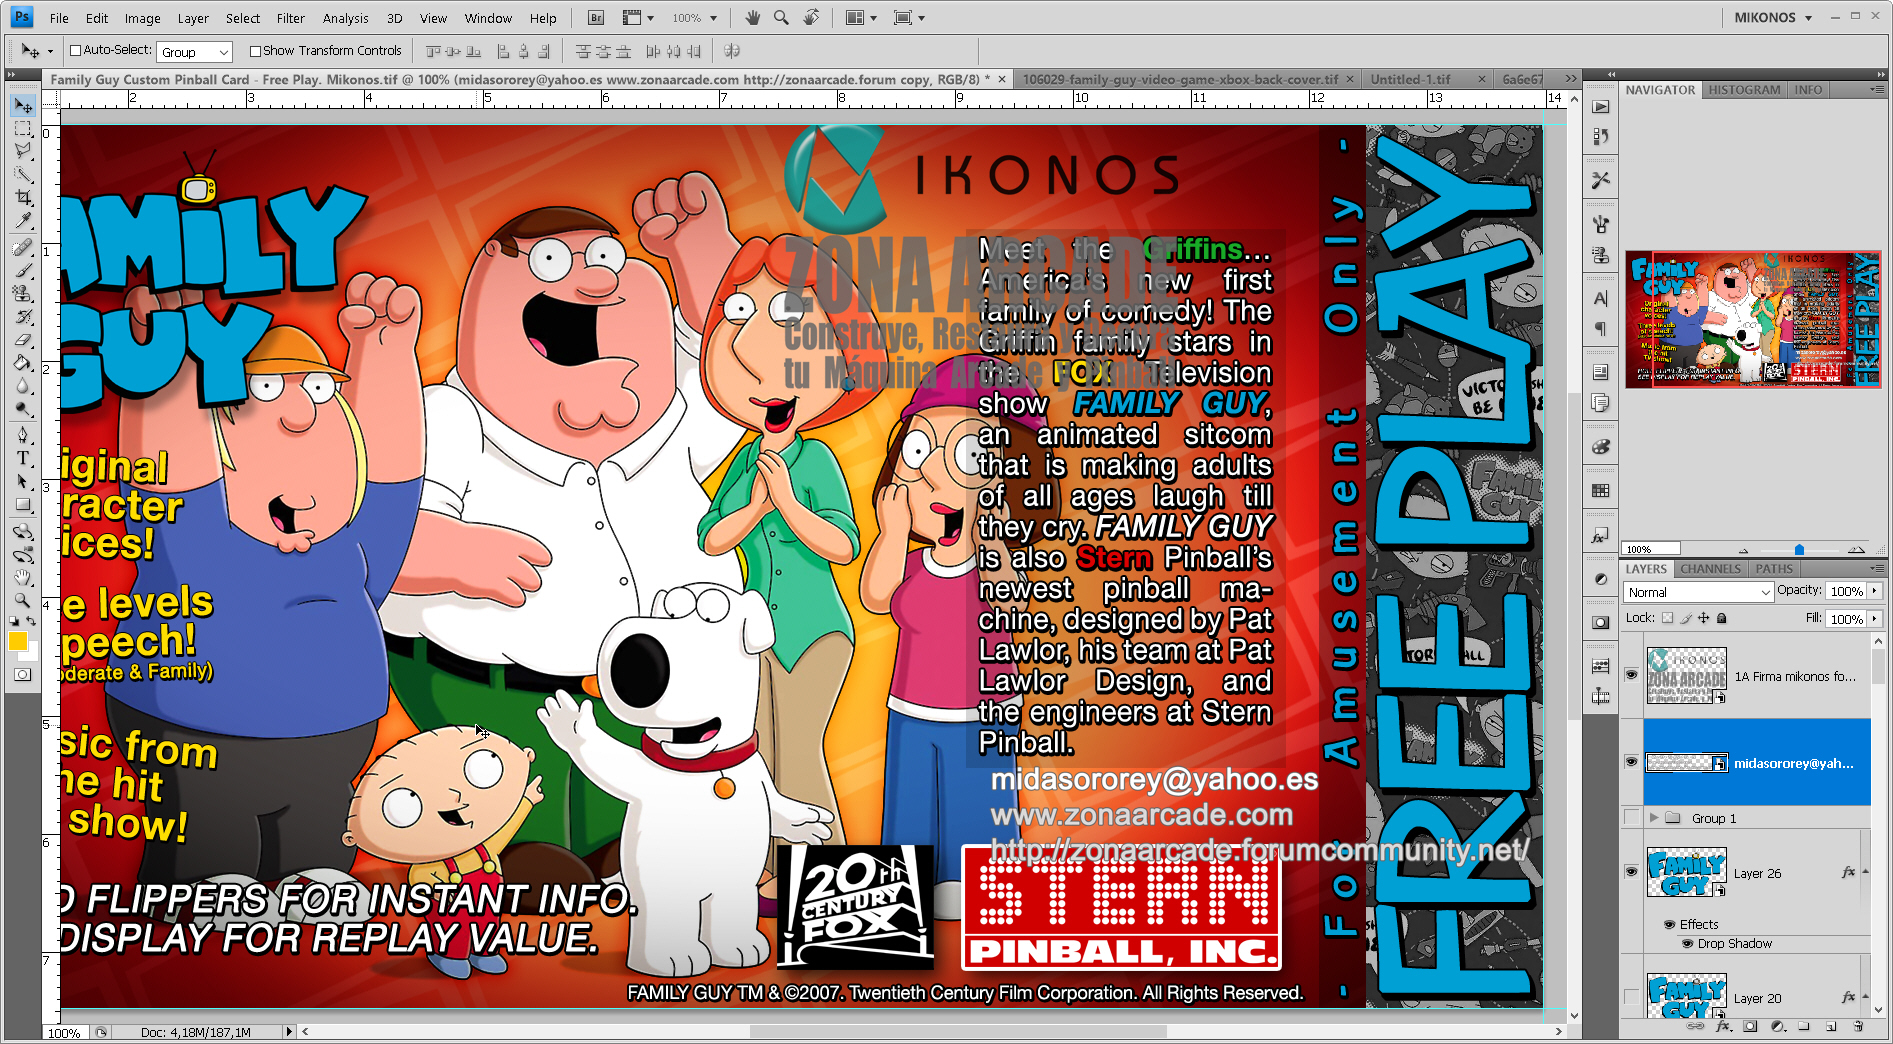Toggle Quick Mask mode
1893x1044 pixels.
(22, 675)
